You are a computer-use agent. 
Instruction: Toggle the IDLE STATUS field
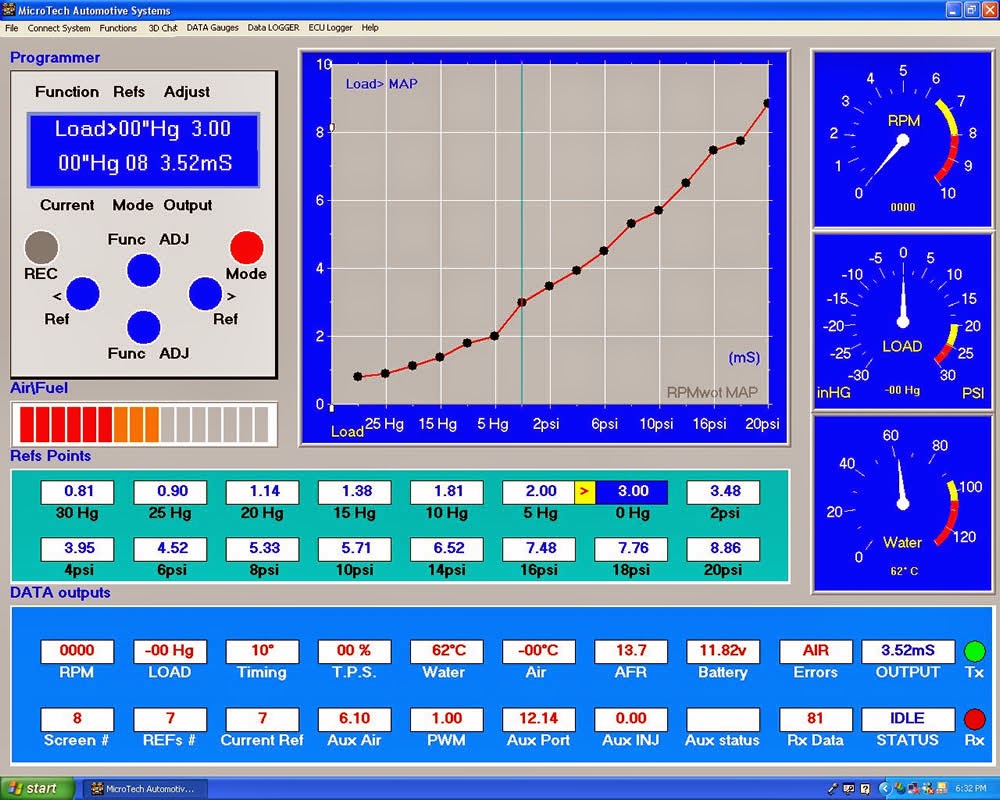point(906,718)
